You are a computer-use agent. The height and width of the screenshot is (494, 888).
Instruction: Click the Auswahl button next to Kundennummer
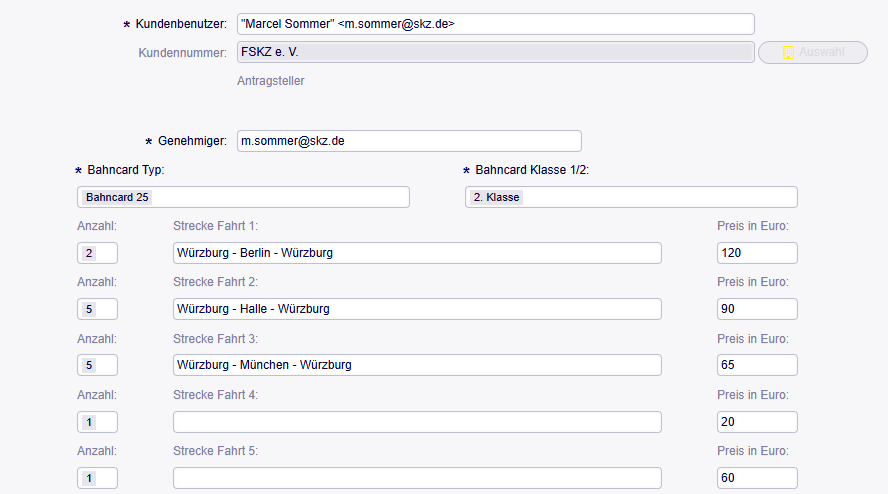click(x=812, y=52)
